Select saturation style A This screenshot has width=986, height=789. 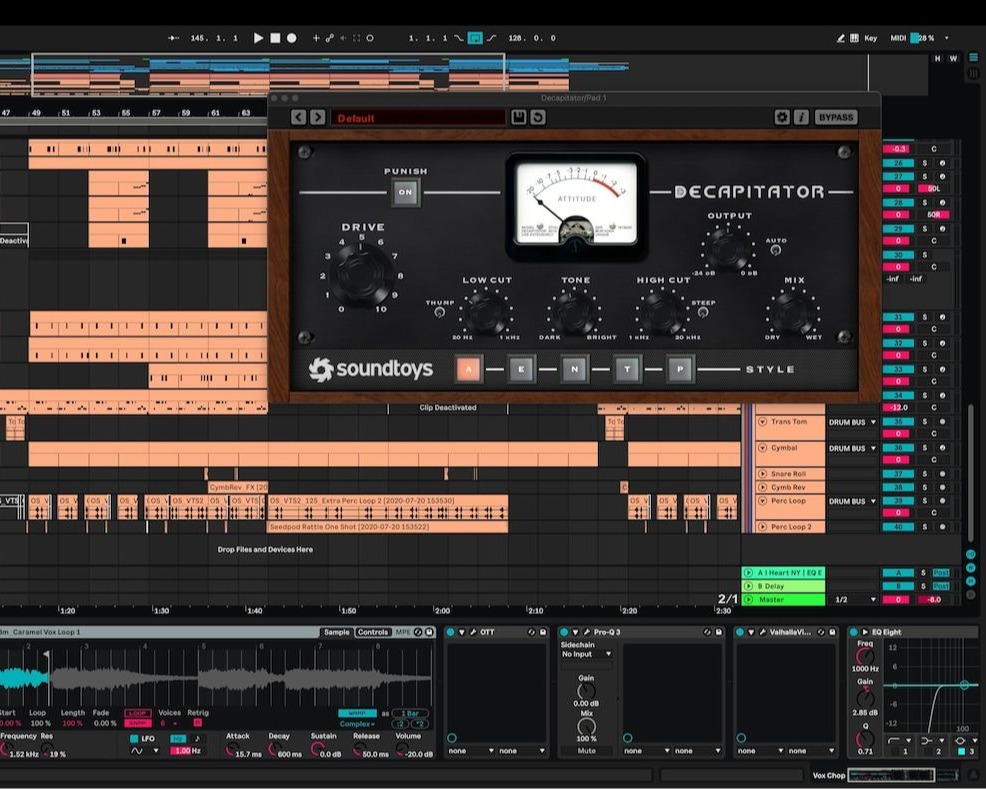pyautogui.click(x=468, y=369)
